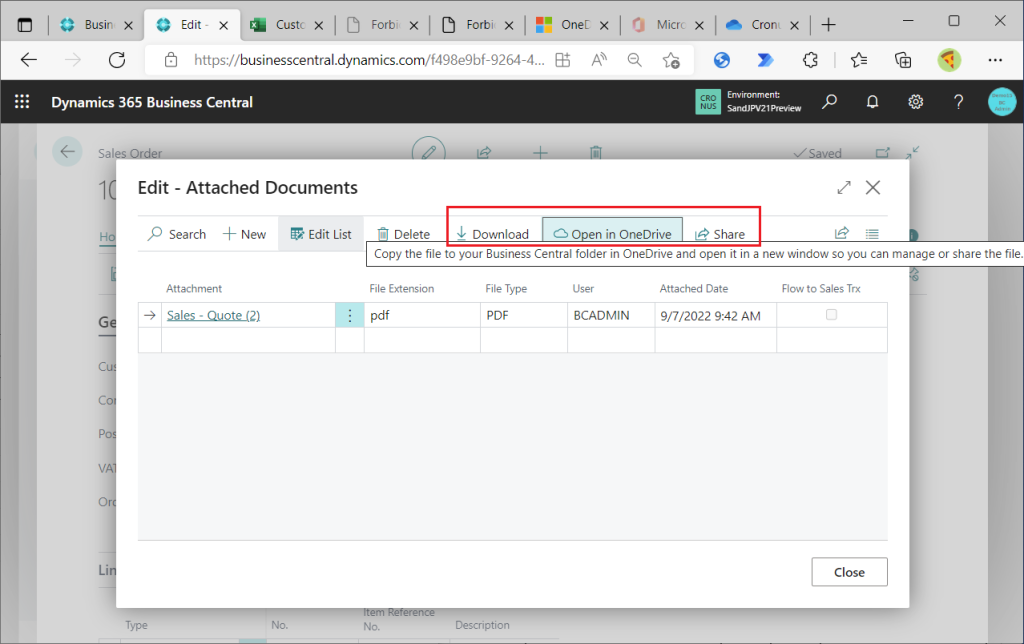The width and height of the screenshot is (1024, 644).
Task: Open the browser Settings and more menu
Action: (x=995, y=60)
